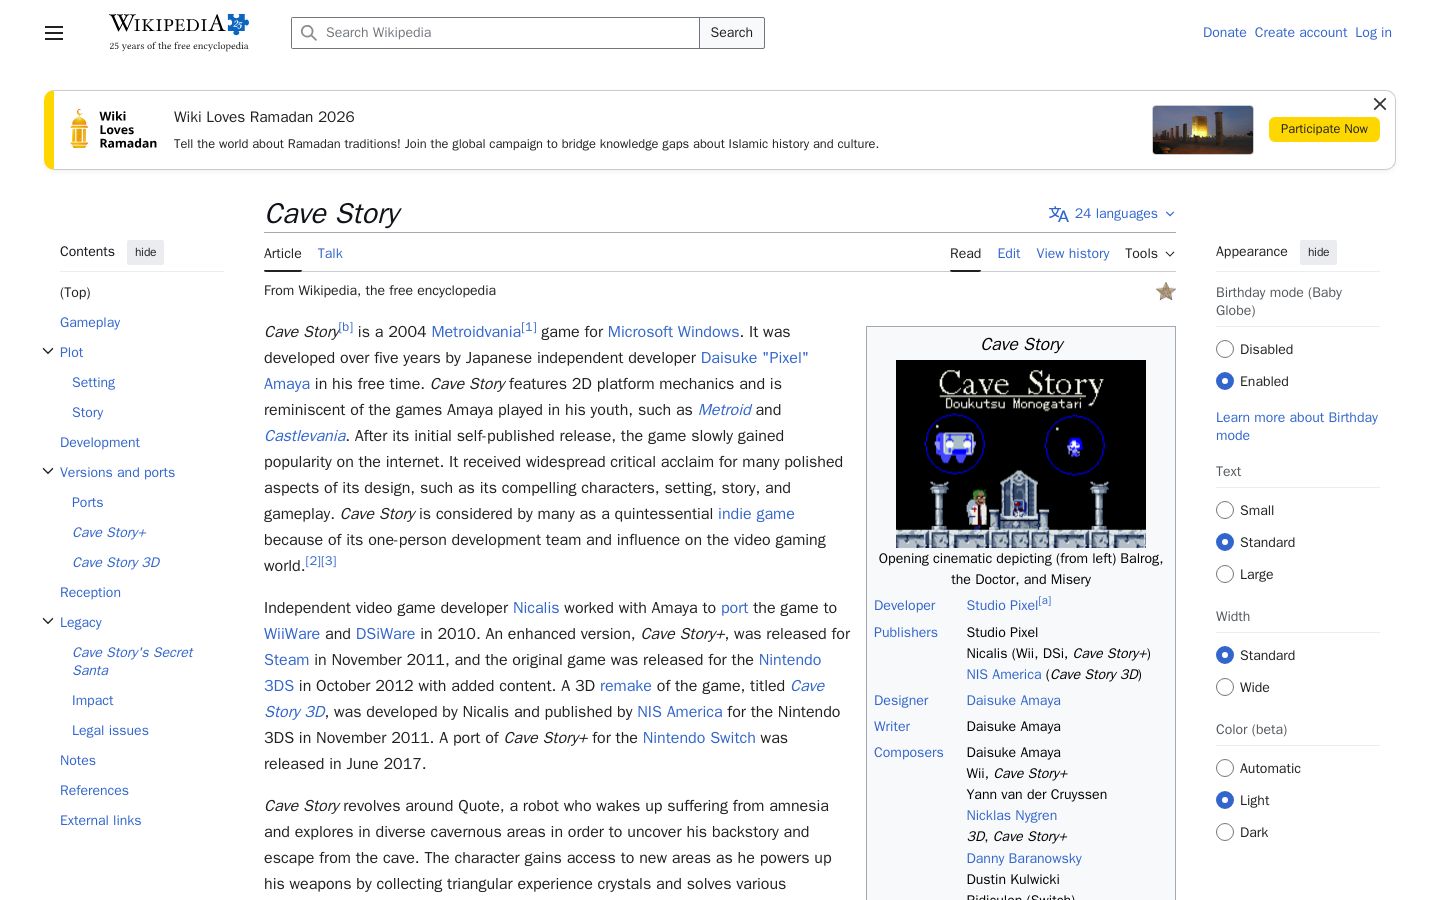1440x900 pixels.
Task: Set text size to Standard
Action: pyautogui.click(x=1225, y=542)
